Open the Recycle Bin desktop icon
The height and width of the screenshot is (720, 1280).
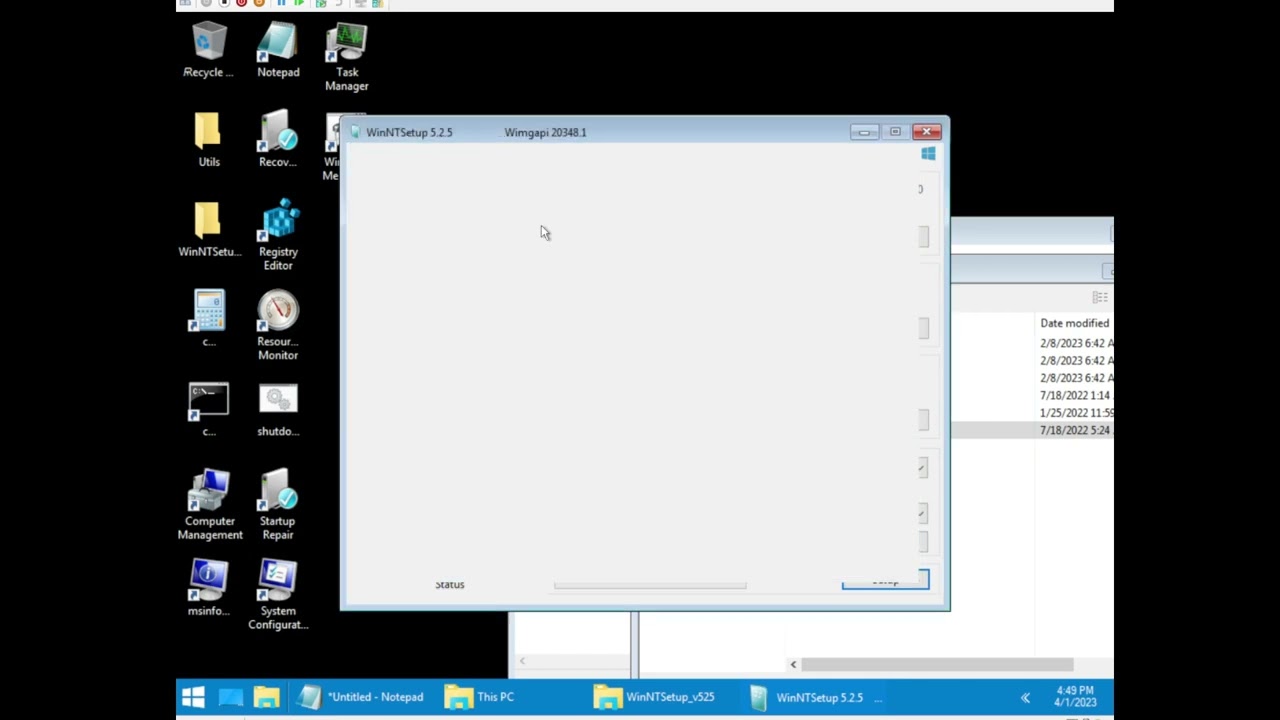[x=208, y=52]
